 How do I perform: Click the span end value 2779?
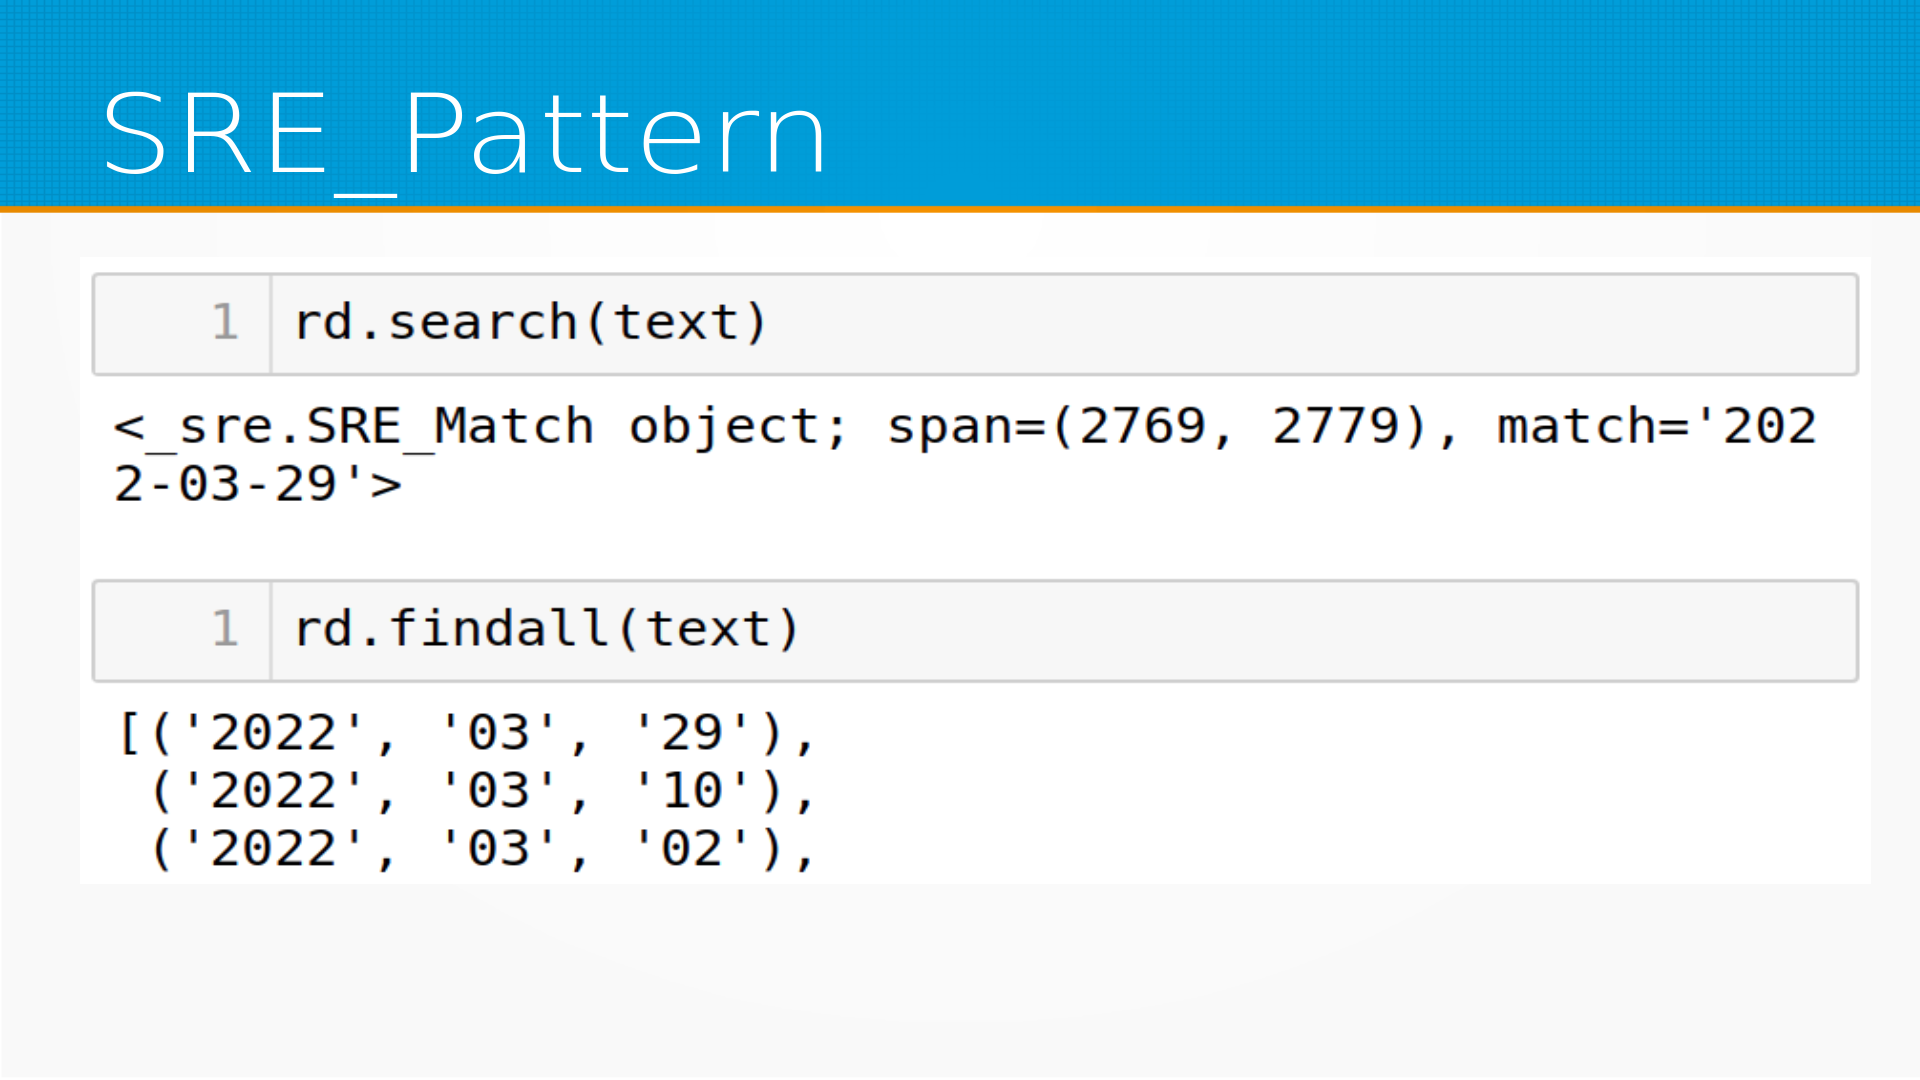pyautogui.click(x=1335, y=427)
